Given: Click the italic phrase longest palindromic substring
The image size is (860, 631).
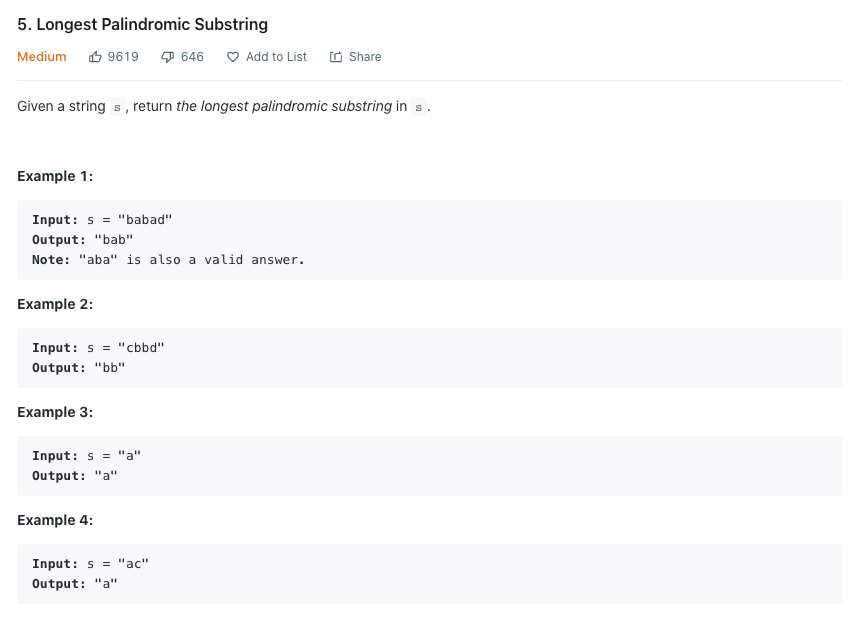Looking at the screenshot, I should pos(296,106).
